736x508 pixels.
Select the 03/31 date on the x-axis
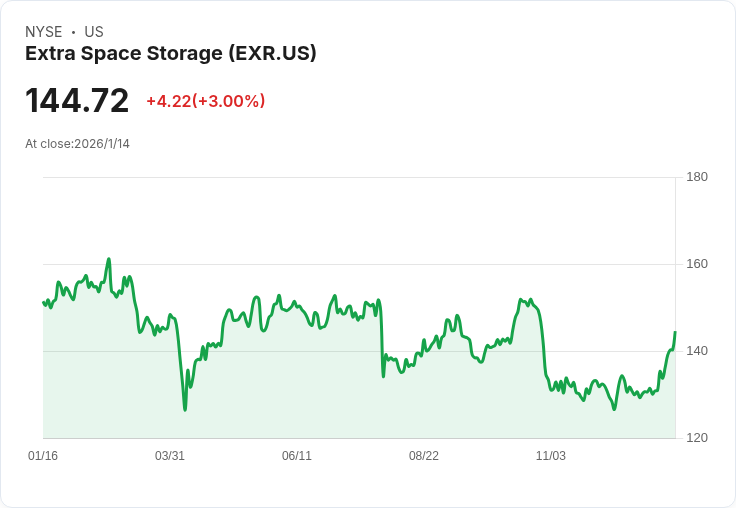tap(170, 456)
